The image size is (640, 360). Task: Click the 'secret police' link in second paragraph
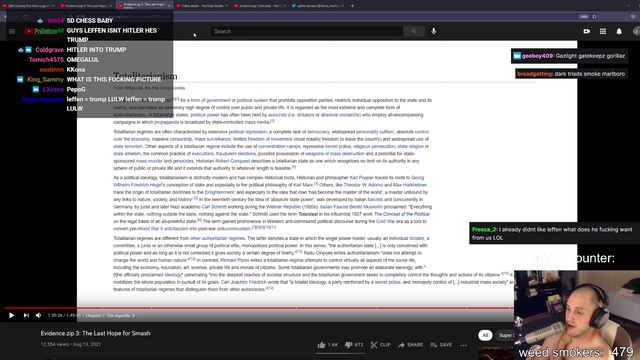coord(338,146)
